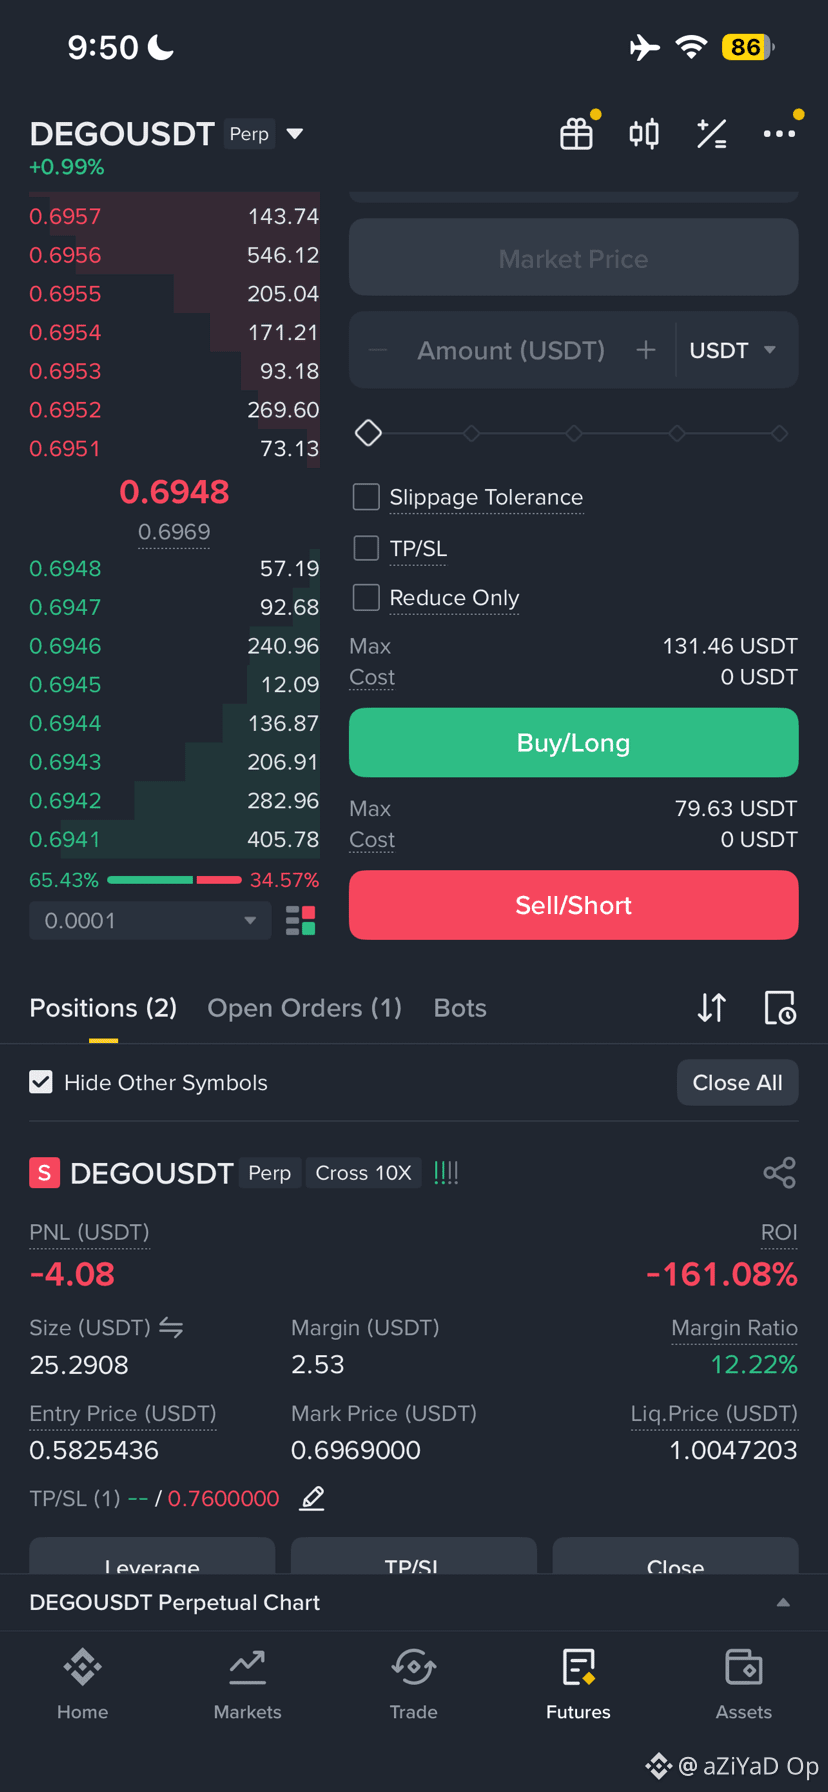828x1792 pixels.
Task: Open the gift rewards icon
Action: pyautogui.click(x=576, y=134)
